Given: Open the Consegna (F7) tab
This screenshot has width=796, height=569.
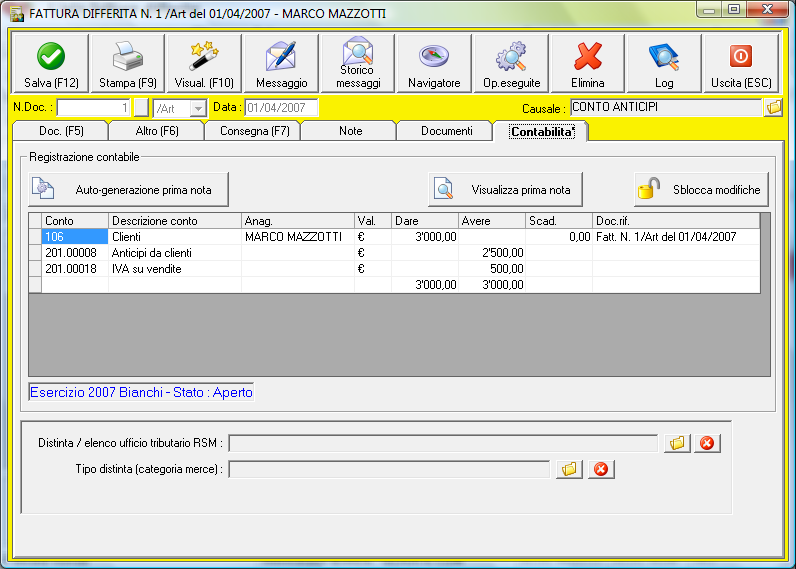Looking at the screenshot, I should [254, 131].
